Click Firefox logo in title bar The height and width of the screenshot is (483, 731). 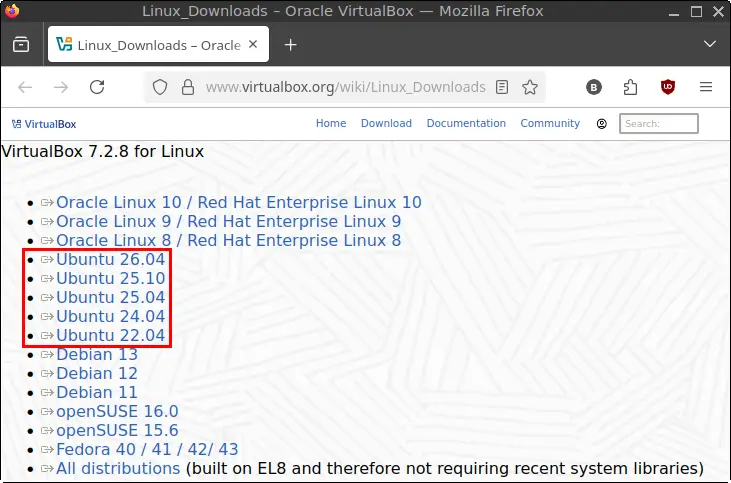tap(12, 10)
